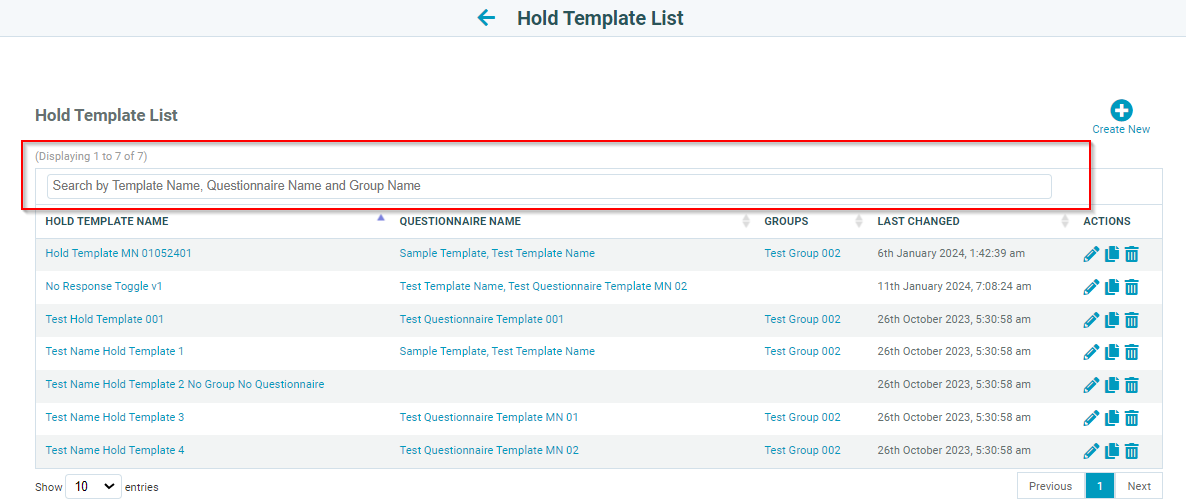Copy Hold Template MN 01052401
1186x499 pixels.
[1111, 254]
